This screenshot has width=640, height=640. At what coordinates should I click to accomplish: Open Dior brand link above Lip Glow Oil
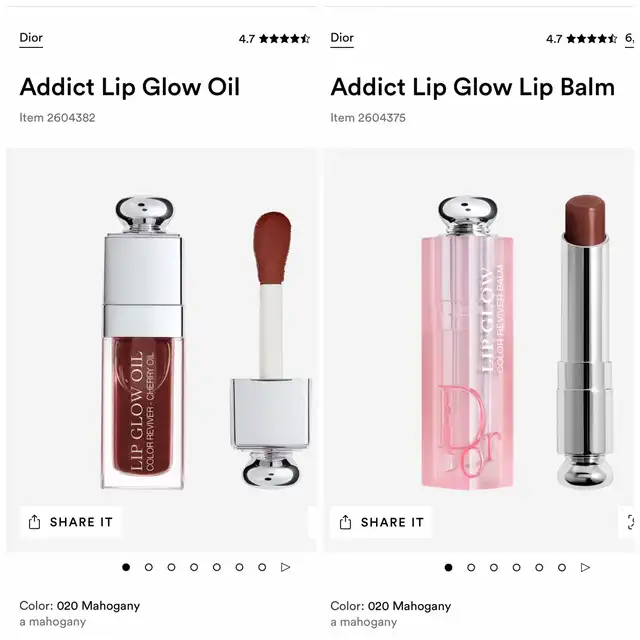[x=31, y=38]
